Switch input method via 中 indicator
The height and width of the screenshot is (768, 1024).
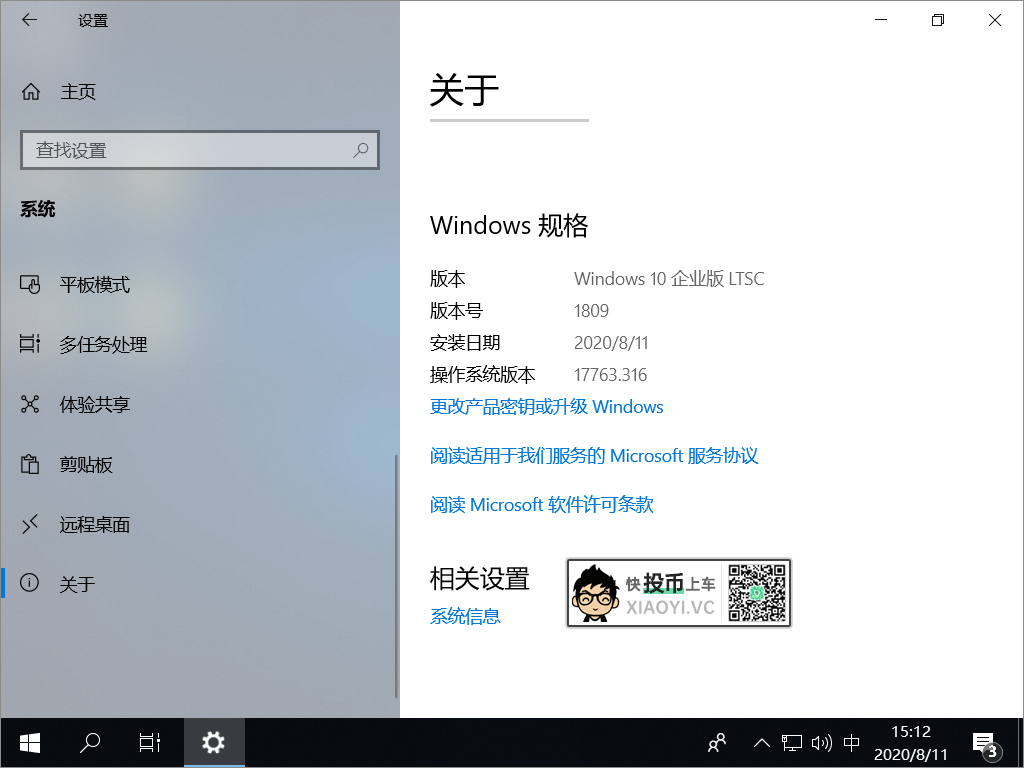pyautogui.click(x=852, y=743)
